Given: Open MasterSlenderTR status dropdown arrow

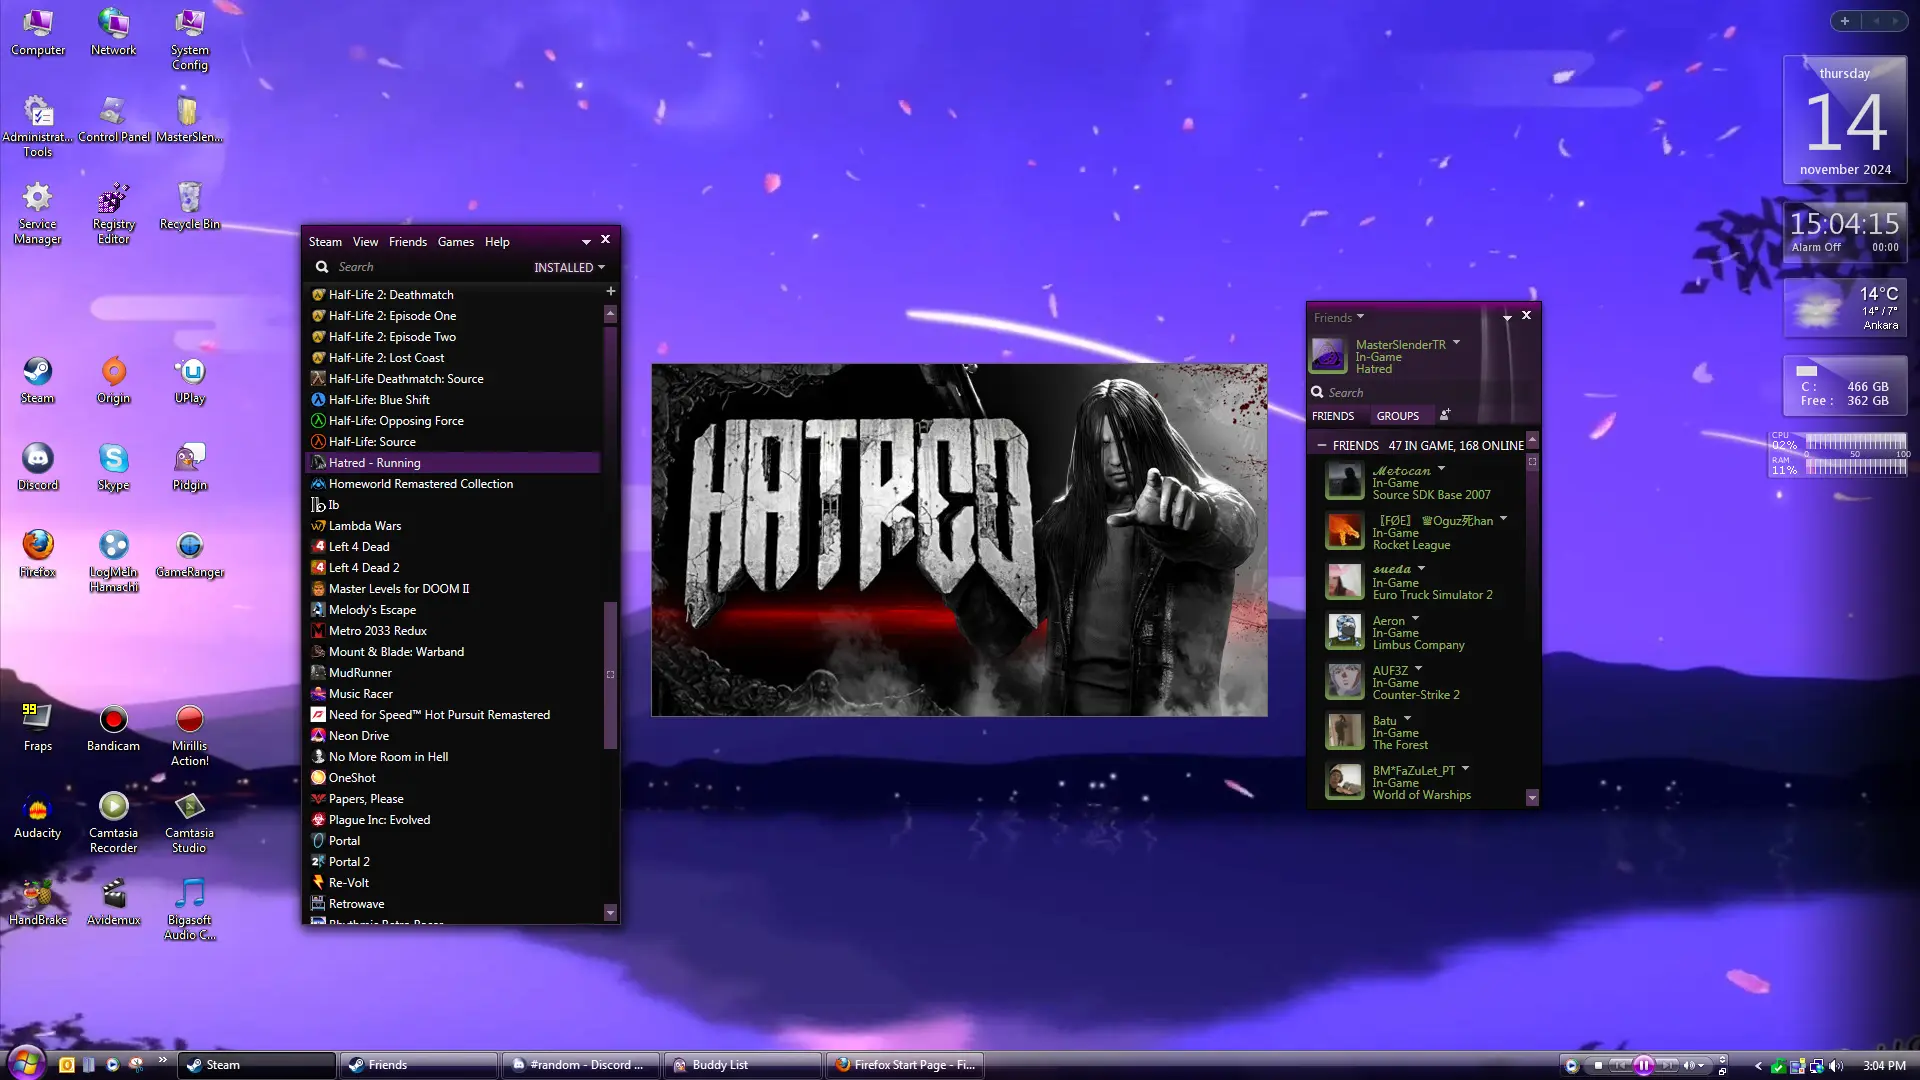Looking at the screenshot, I should [x=1456, y=342].
